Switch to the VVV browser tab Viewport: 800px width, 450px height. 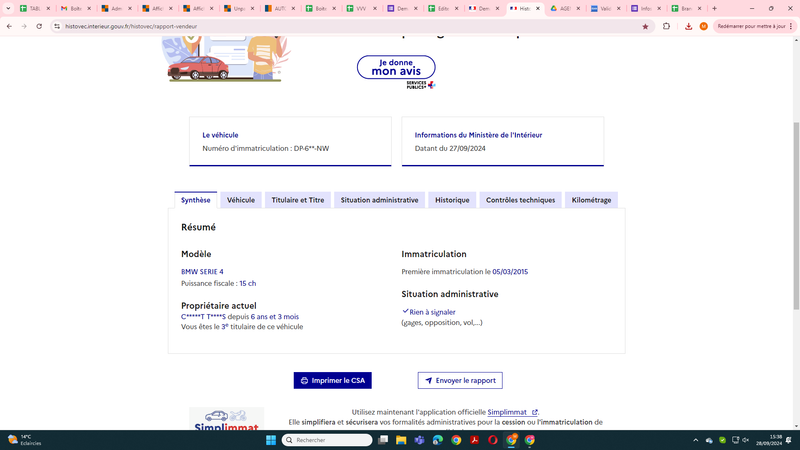[361, 8]
